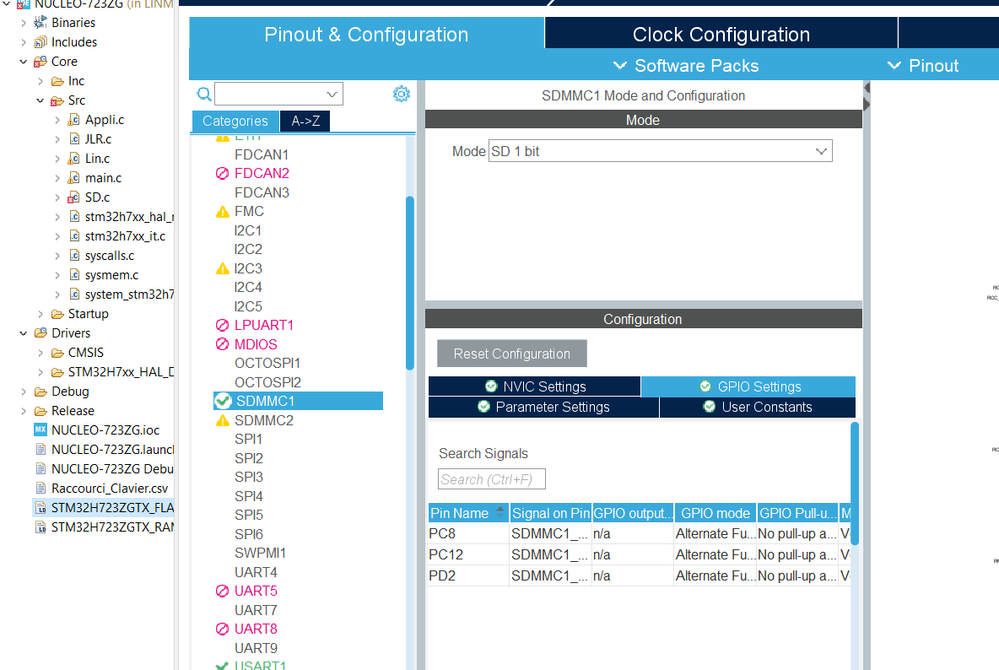Select SPI3 in the peripheral list
999x670 pixels.
coord(248,477)
